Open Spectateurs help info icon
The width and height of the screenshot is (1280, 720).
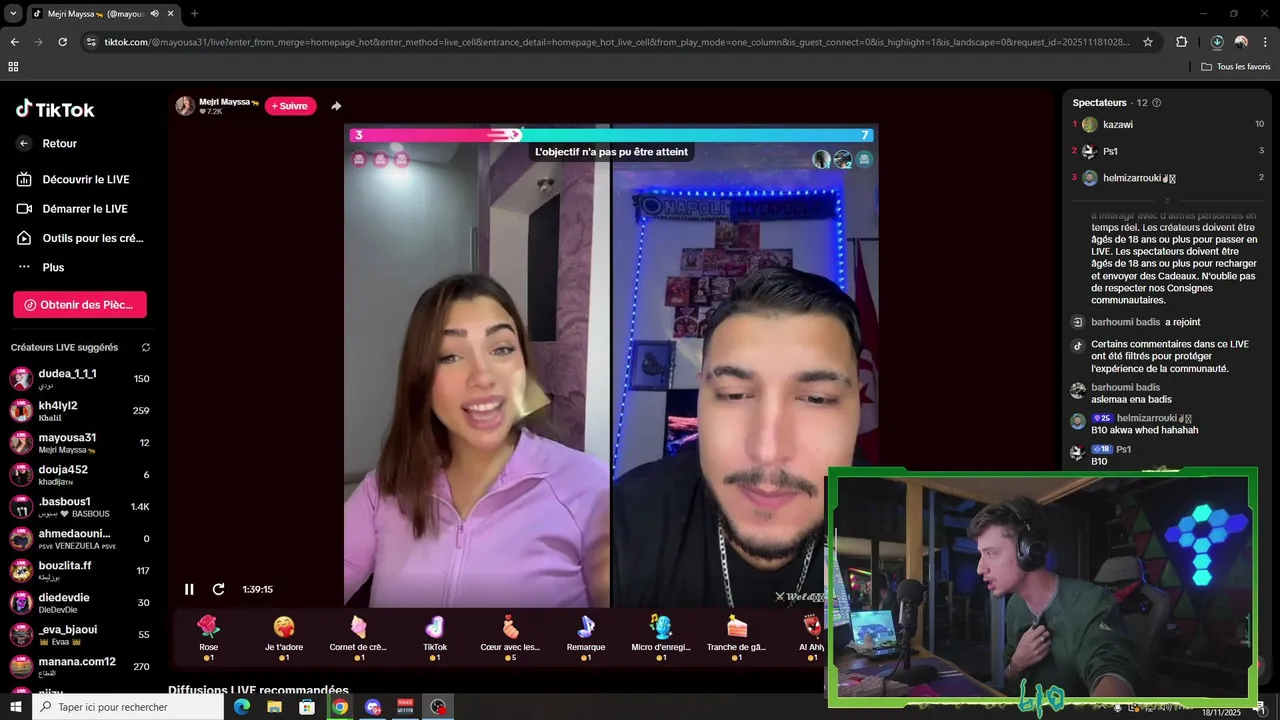[x=1157, y=103]
